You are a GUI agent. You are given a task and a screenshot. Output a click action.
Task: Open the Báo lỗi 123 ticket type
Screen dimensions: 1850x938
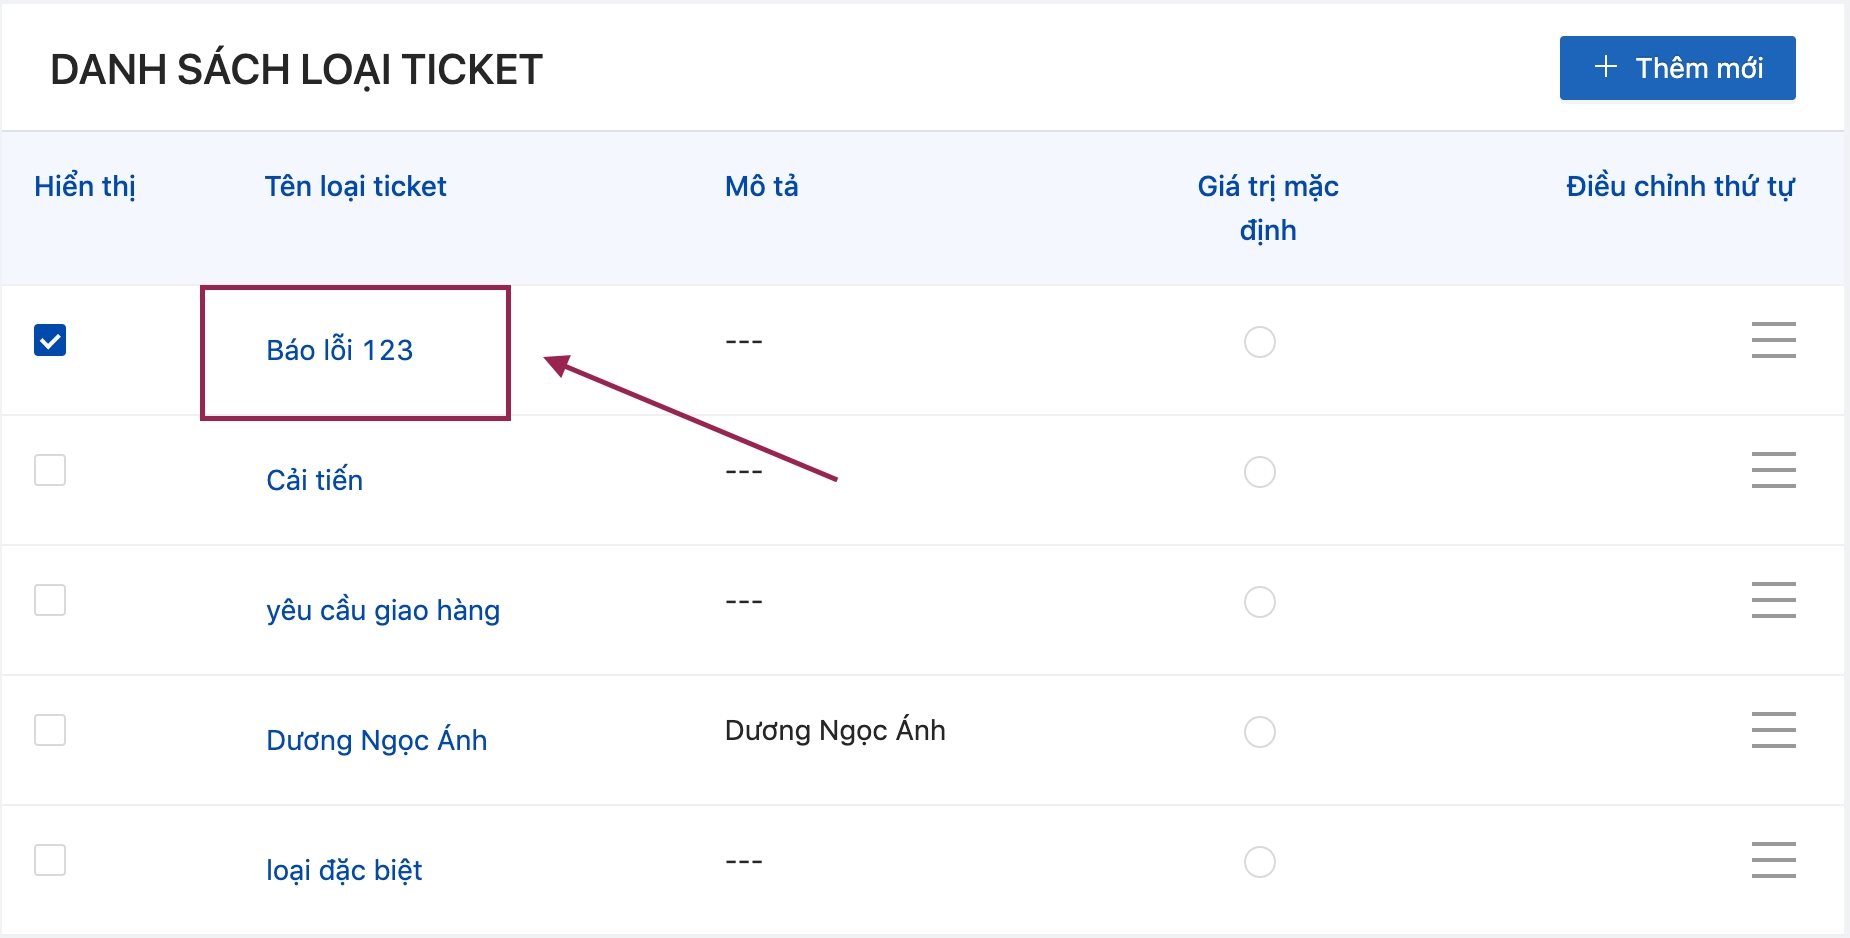click(339, 350)
